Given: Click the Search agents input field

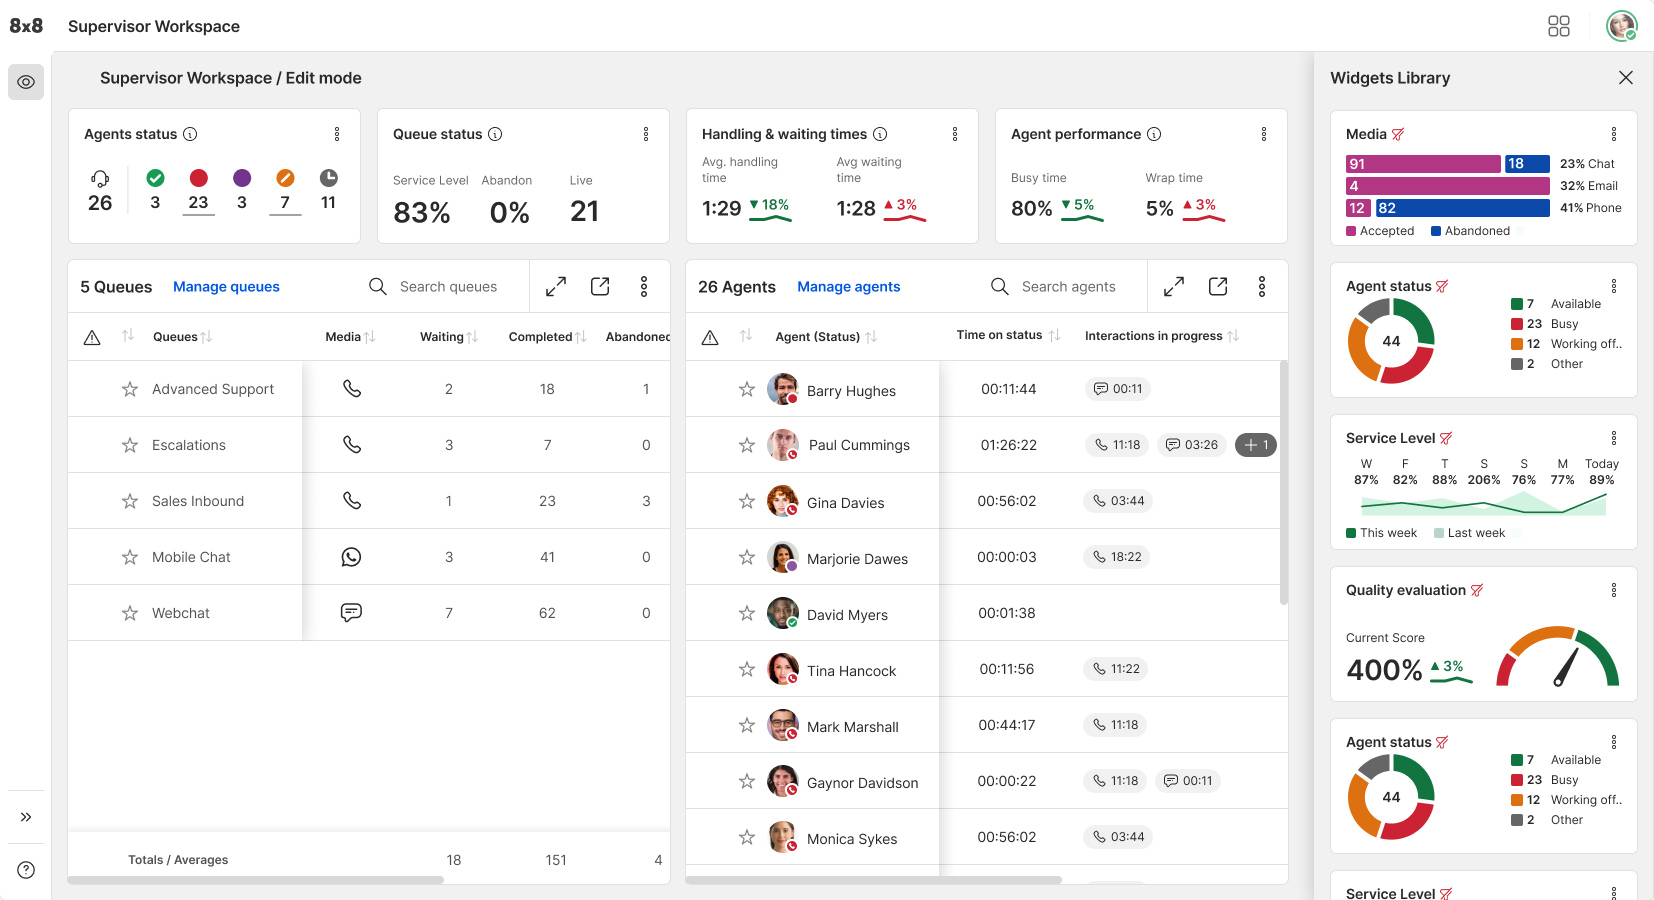Looking at the screenshot, I should click(x=1068, y=287).
